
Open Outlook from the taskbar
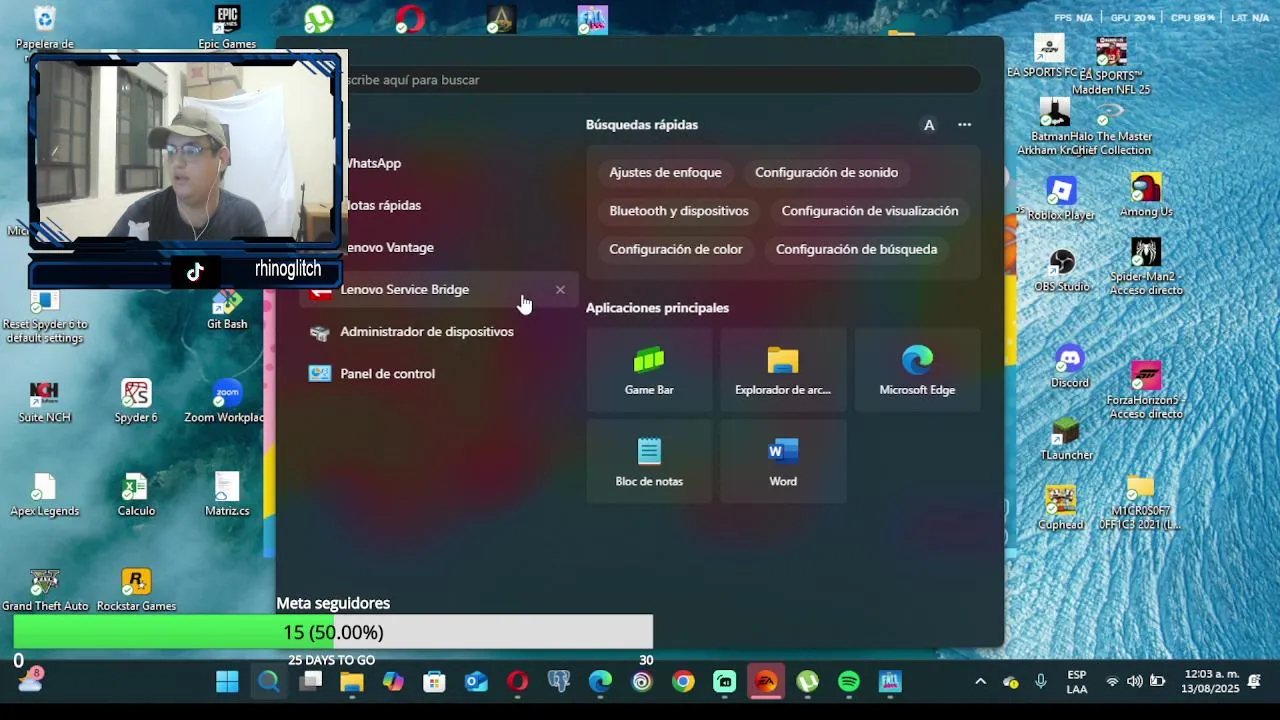476,682
